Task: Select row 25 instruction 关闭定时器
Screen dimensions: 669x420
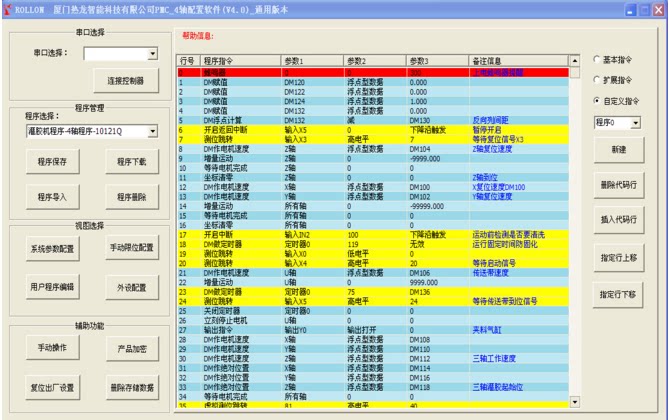Action: click(221, 311)
